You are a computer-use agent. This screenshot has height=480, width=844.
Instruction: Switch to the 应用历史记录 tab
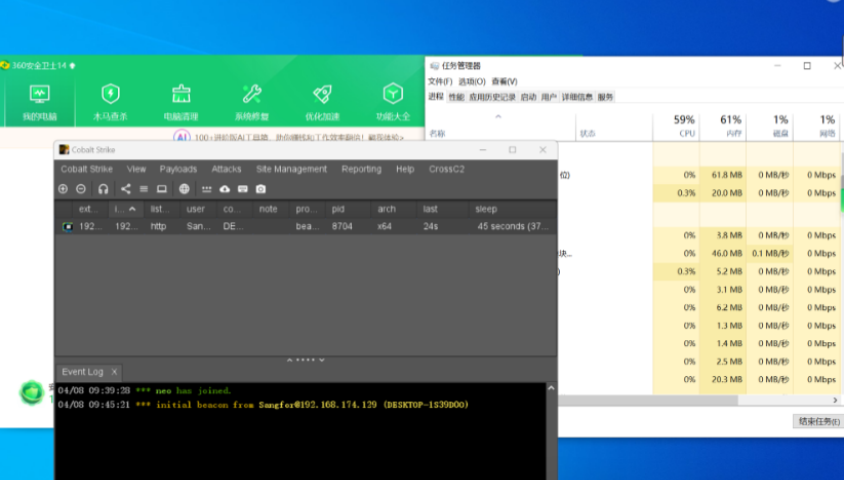tap(492, 97)
